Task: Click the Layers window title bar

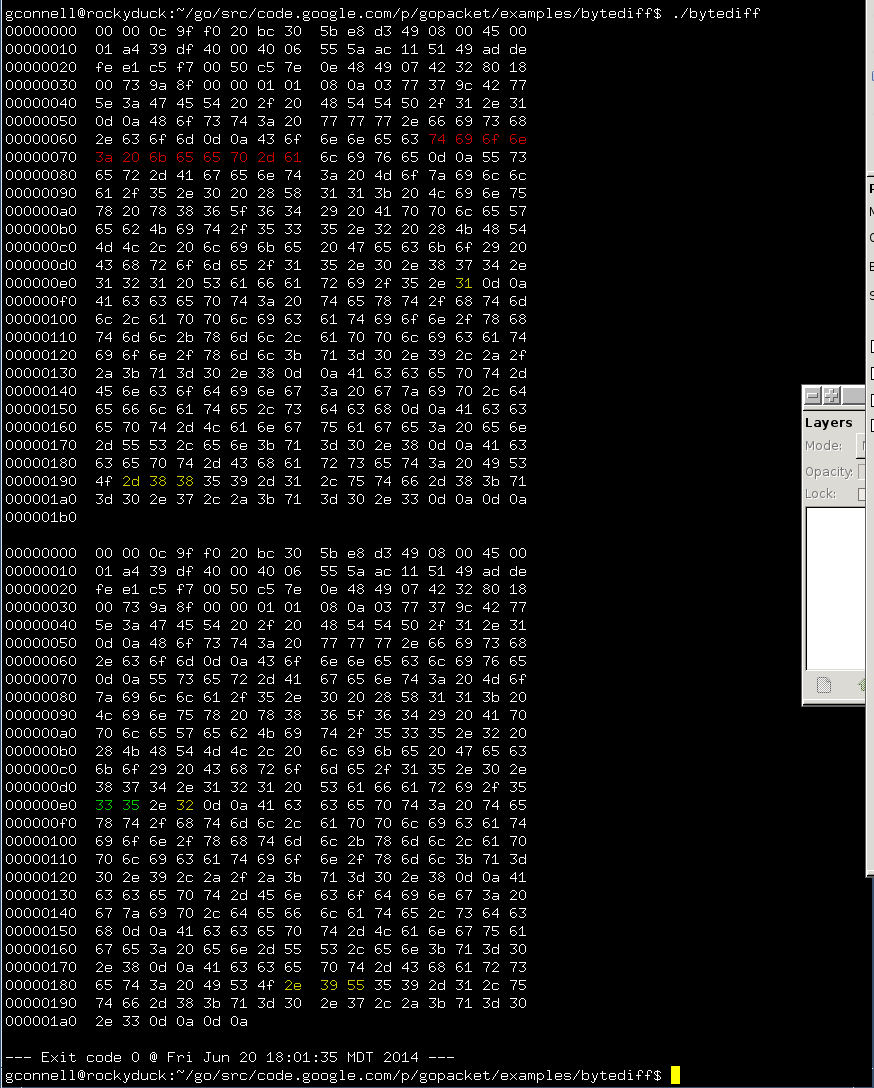Action: pyautogui.click(x=855, y=395)
